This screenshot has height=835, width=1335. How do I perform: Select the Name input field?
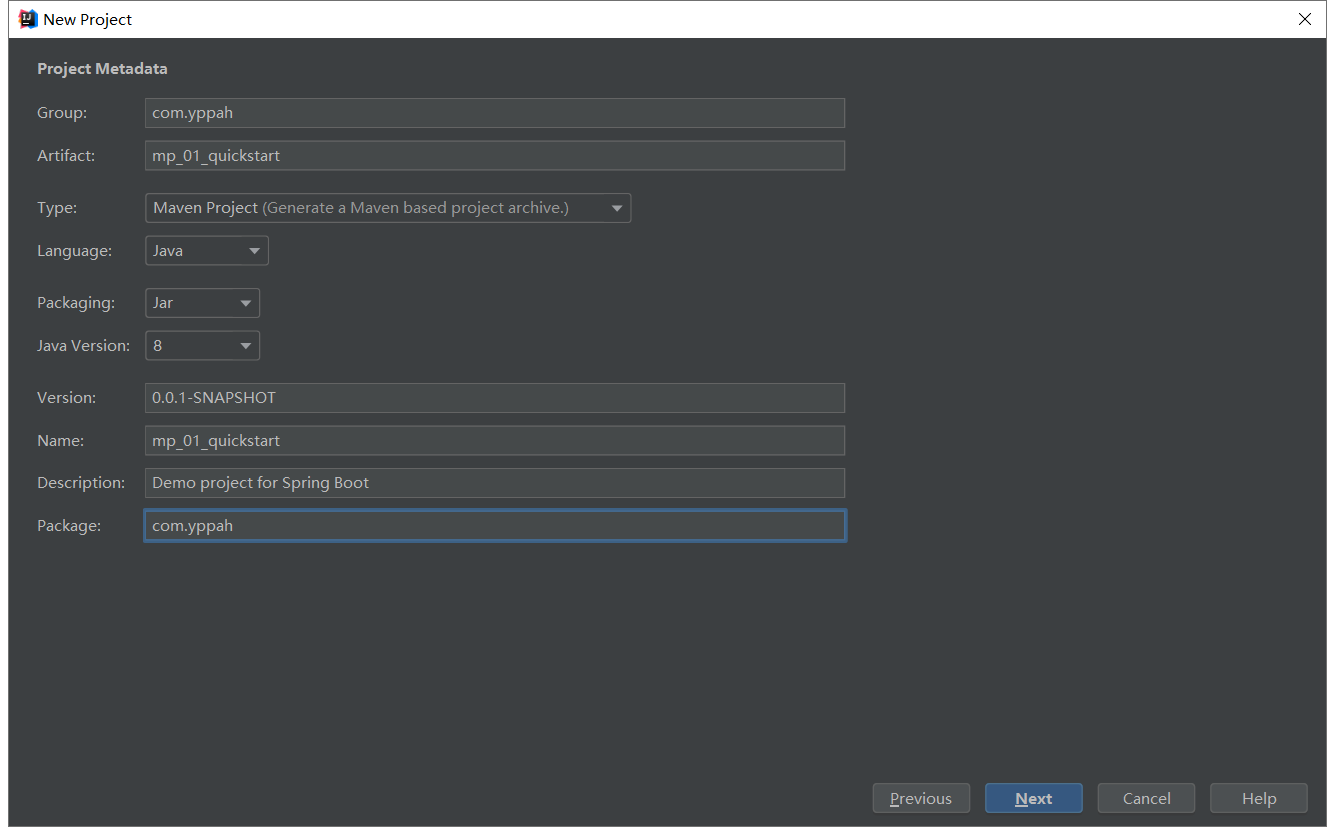tap(494, 441)
